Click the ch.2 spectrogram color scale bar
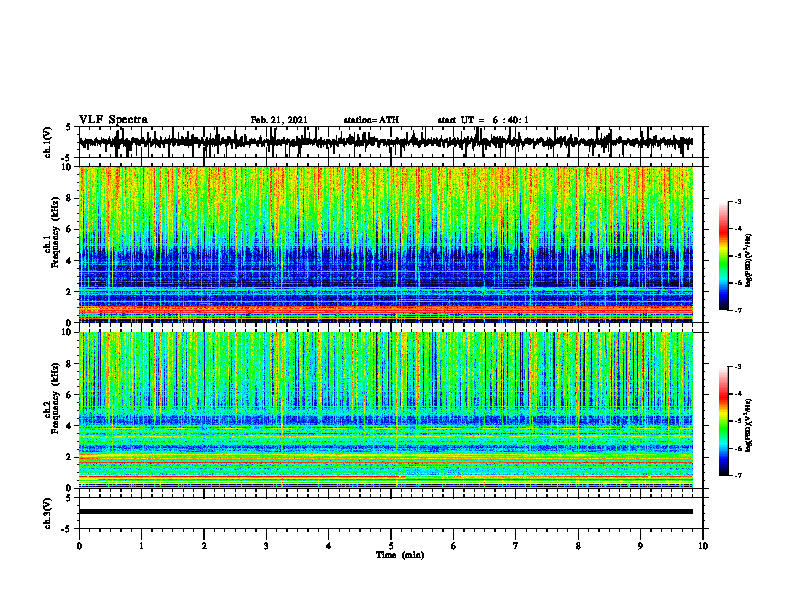 click(723, 421)
